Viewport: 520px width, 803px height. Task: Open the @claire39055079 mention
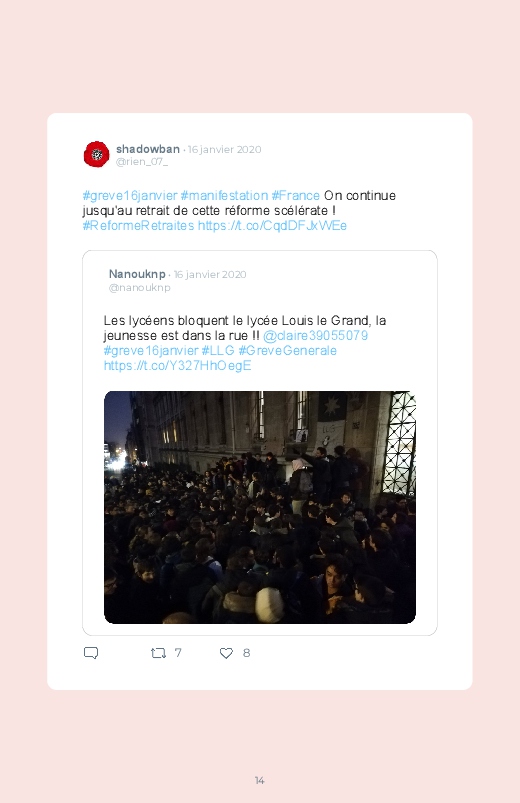pyautogui.click(x=315, y=335)
